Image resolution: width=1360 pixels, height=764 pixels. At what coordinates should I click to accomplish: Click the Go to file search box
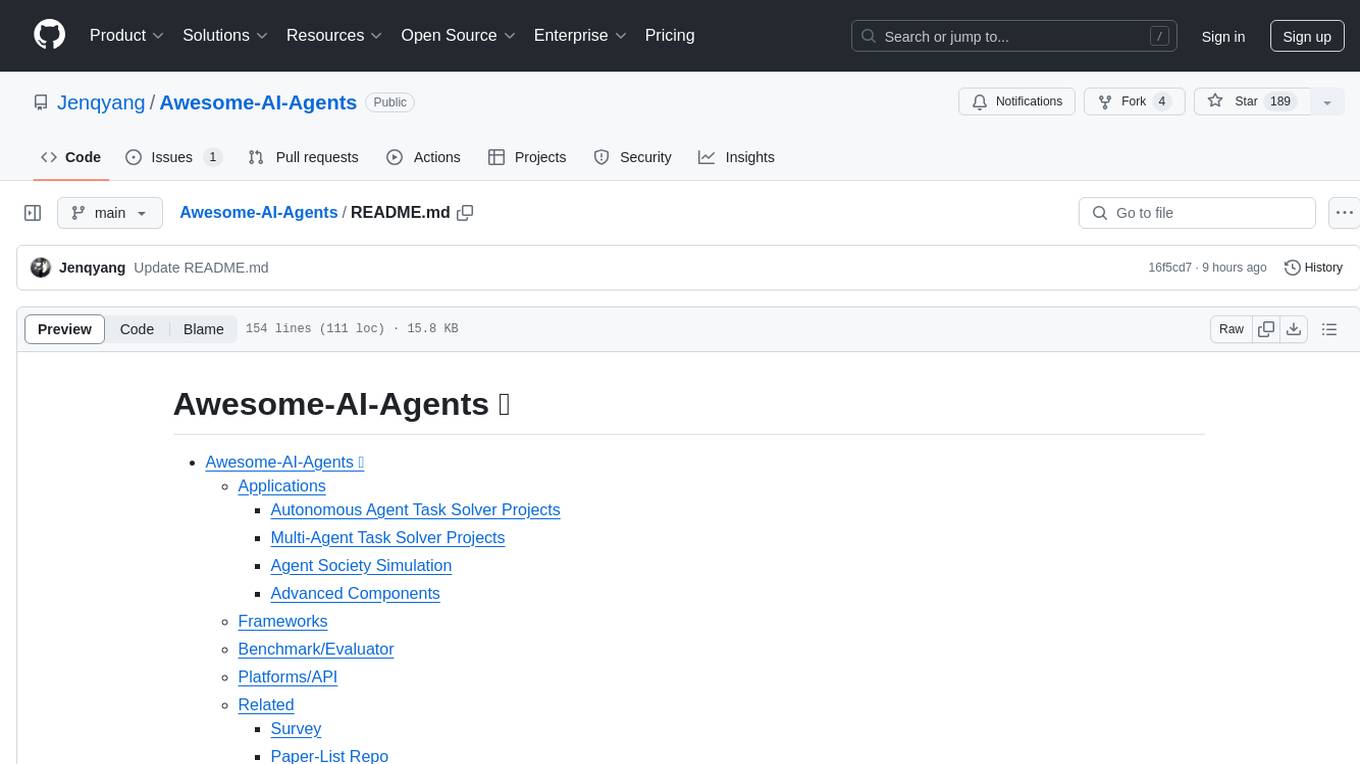[1197, 213]
